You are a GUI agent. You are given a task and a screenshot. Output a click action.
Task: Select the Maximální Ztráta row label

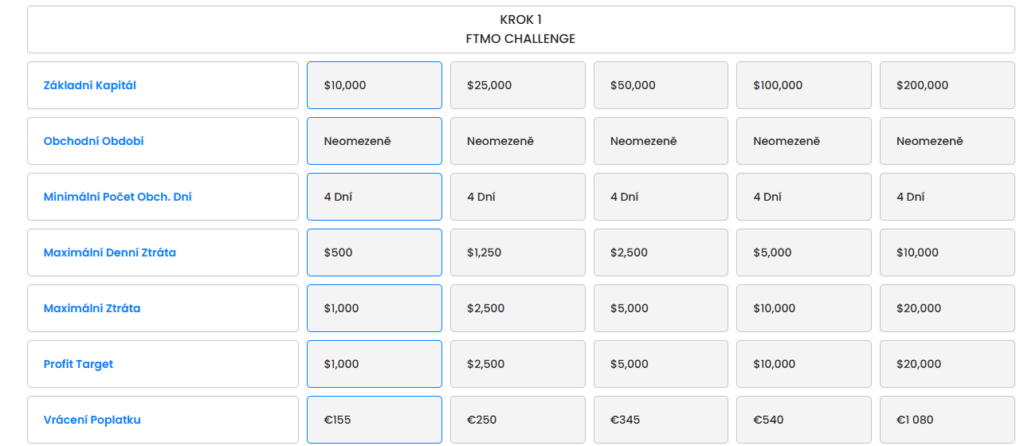pos(162,308)
